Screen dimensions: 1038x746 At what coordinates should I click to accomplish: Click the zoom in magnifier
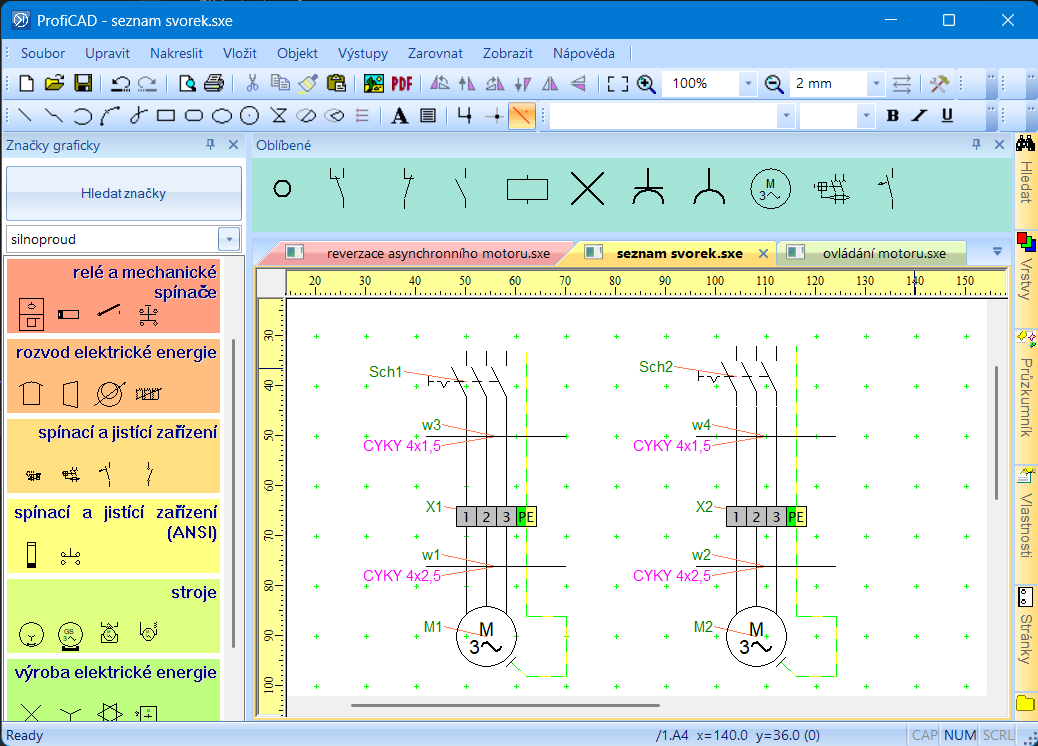646,83
